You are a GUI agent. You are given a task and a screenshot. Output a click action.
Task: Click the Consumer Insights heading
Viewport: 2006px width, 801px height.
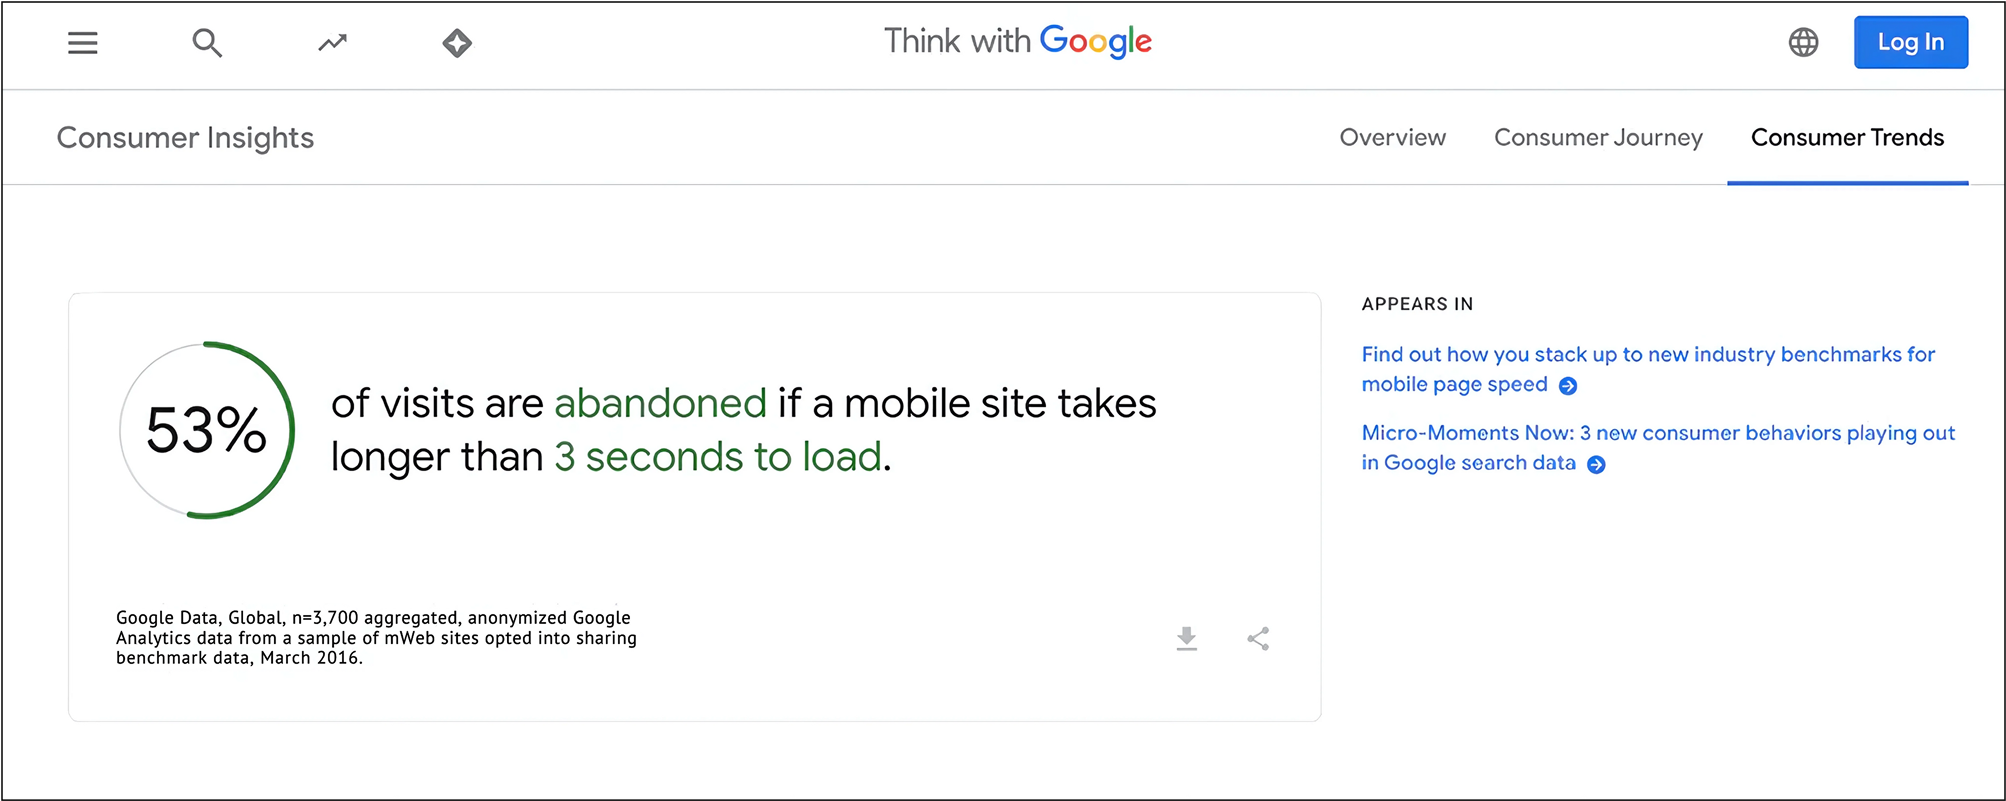185,137
